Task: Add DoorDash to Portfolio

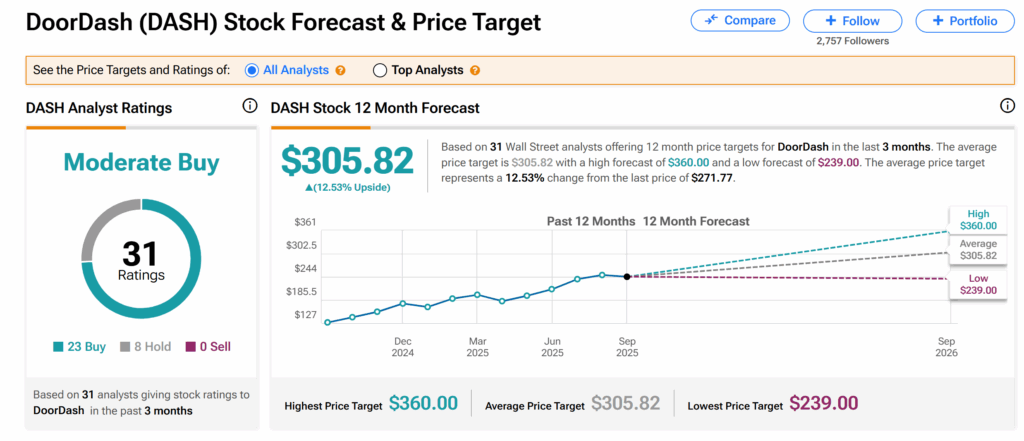Action: pyautogui.click(x=964, y=20)
